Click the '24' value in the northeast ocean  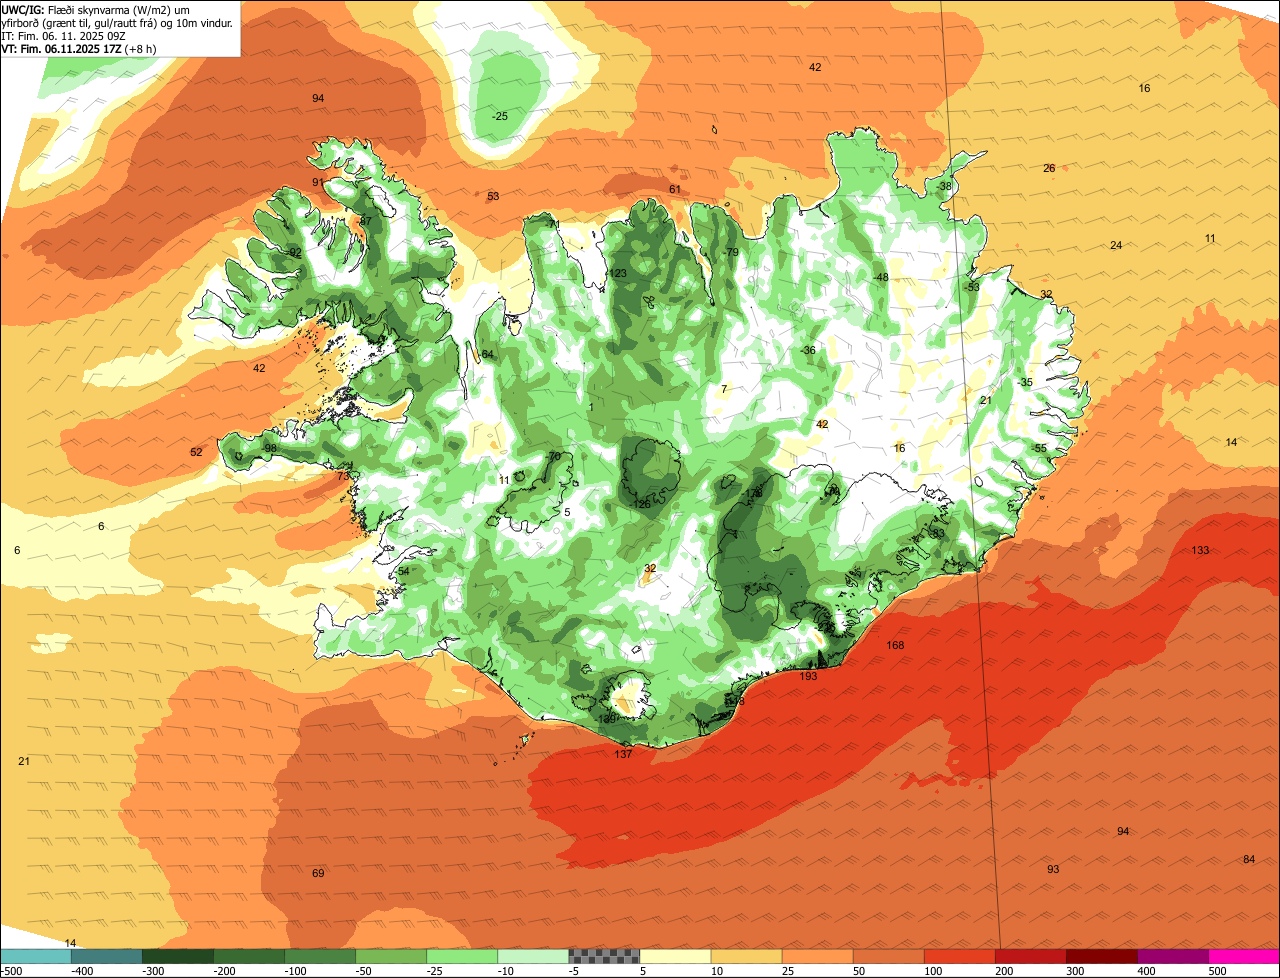1116,246
